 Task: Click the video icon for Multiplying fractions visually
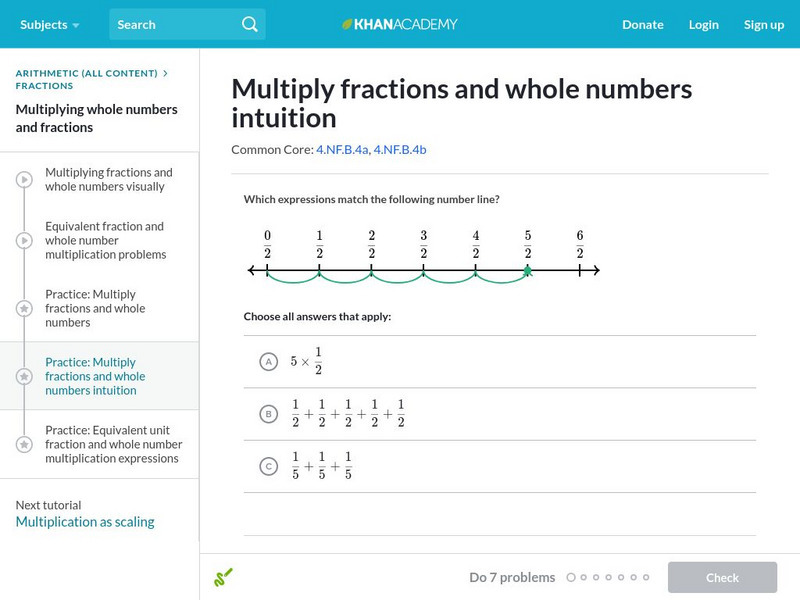[x=24, y=180]
